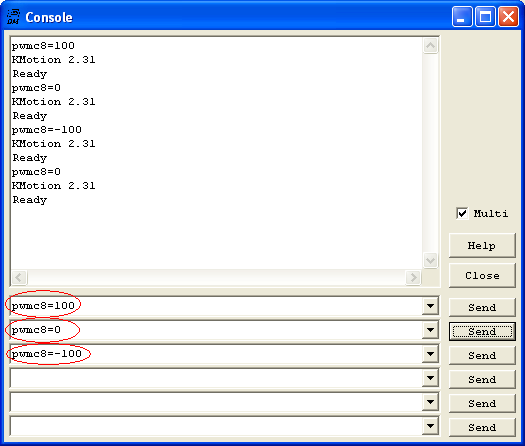This screenshot has height=446, width=525.
Task: Click into the last empty command field
Action: coord(216,426)
